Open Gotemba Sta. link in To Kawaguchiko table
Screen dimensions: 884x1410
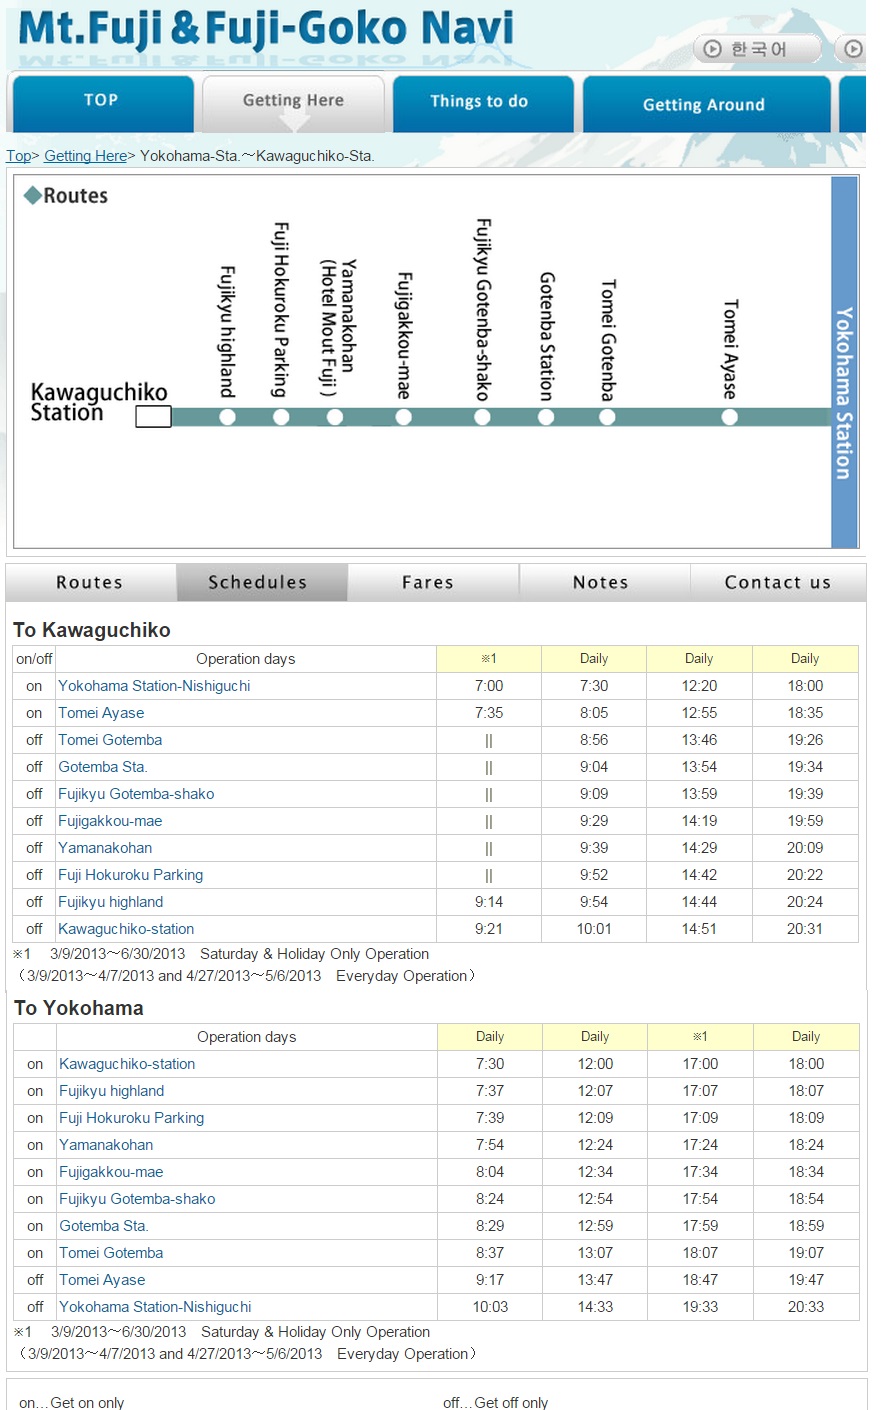point(102,767)
